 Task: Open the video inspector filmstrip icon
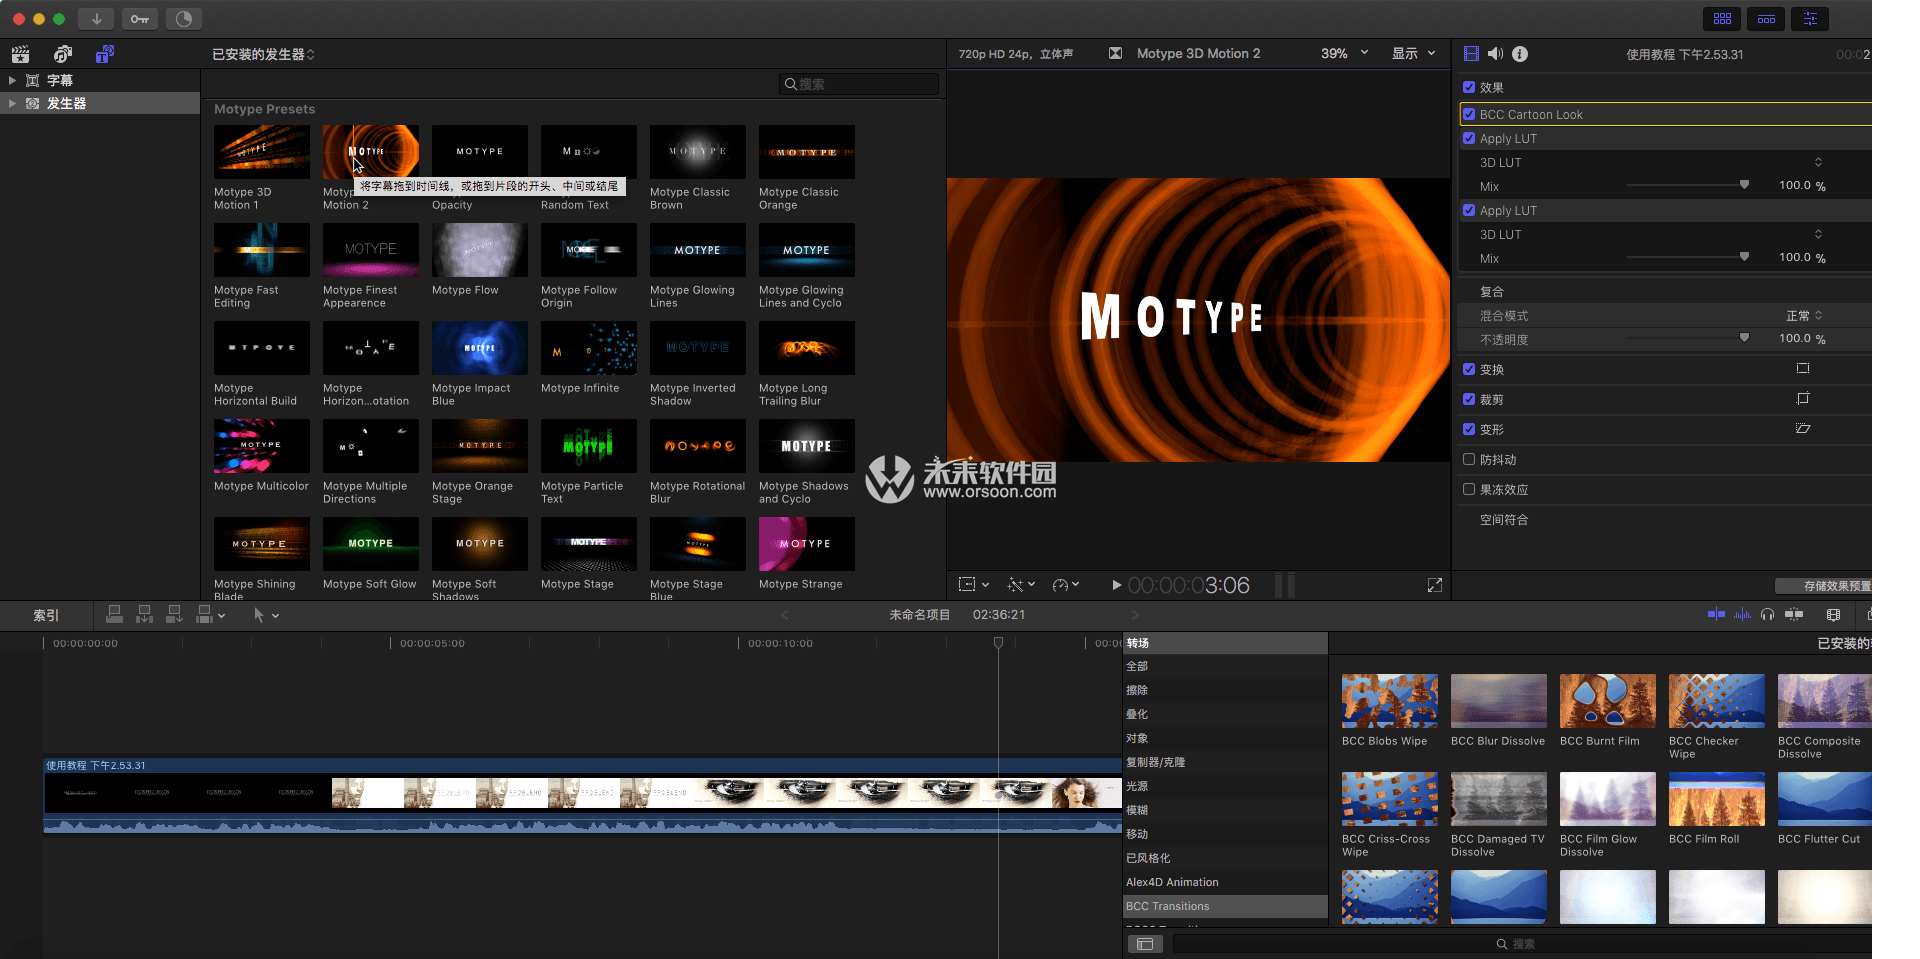coord(1471,54)
